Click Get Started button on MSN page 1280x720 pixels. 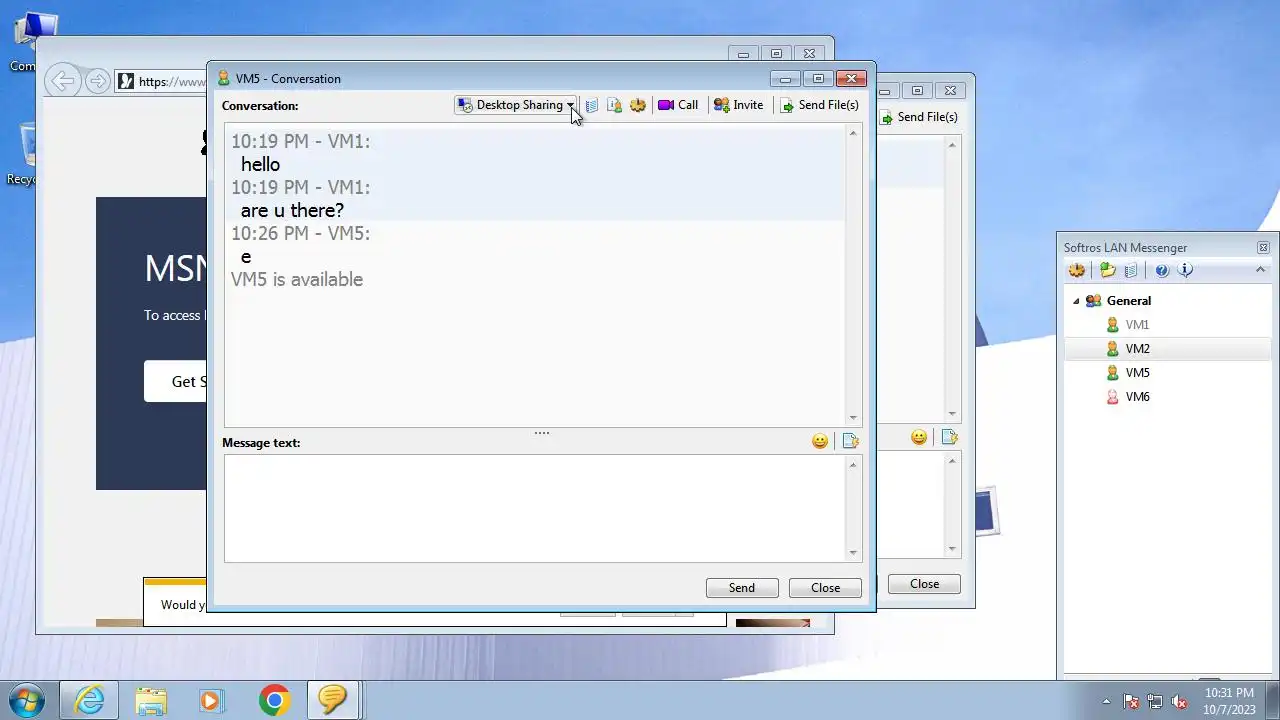pos(177,381)
